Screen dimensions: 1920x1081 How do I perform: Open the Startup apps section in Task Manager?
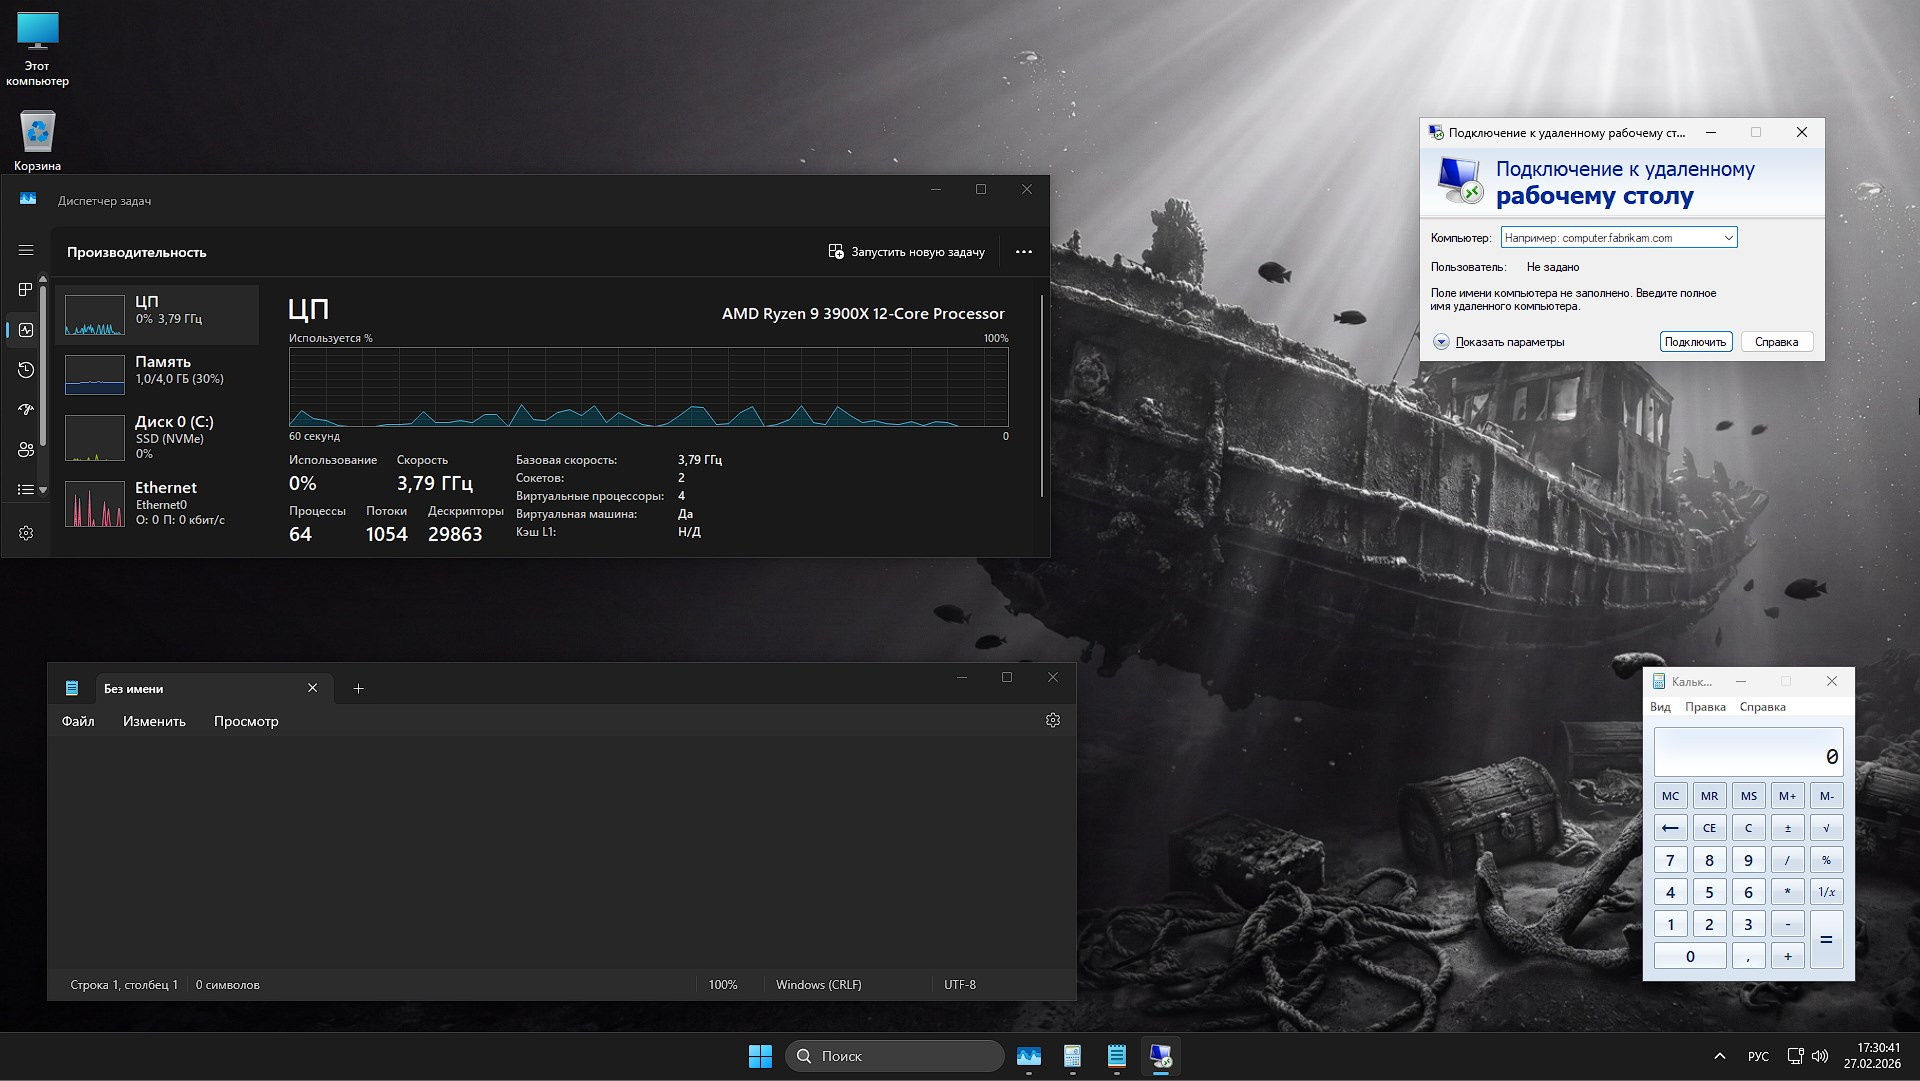click(25, 409)
